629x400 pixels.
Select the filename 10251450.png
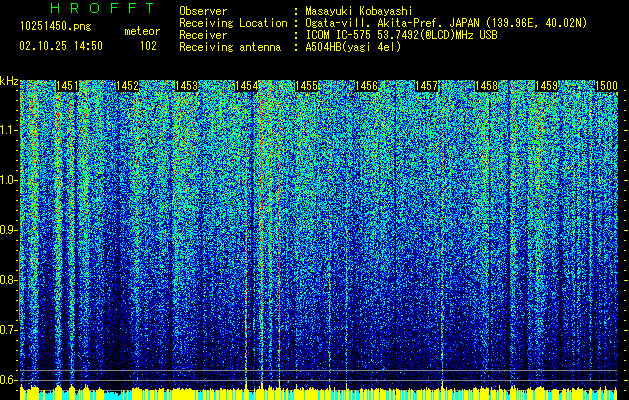point(55,27)
